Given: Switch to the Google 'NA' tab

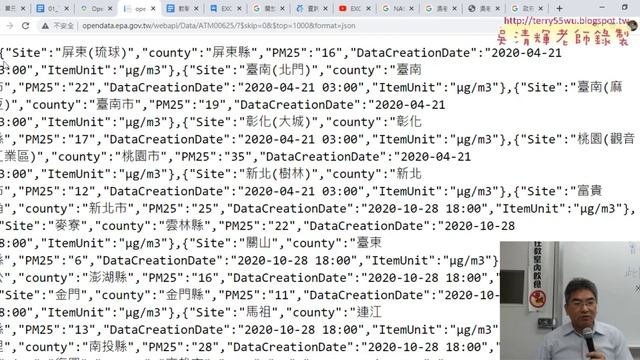Looking at the screenshot, I should pos(397,8).
